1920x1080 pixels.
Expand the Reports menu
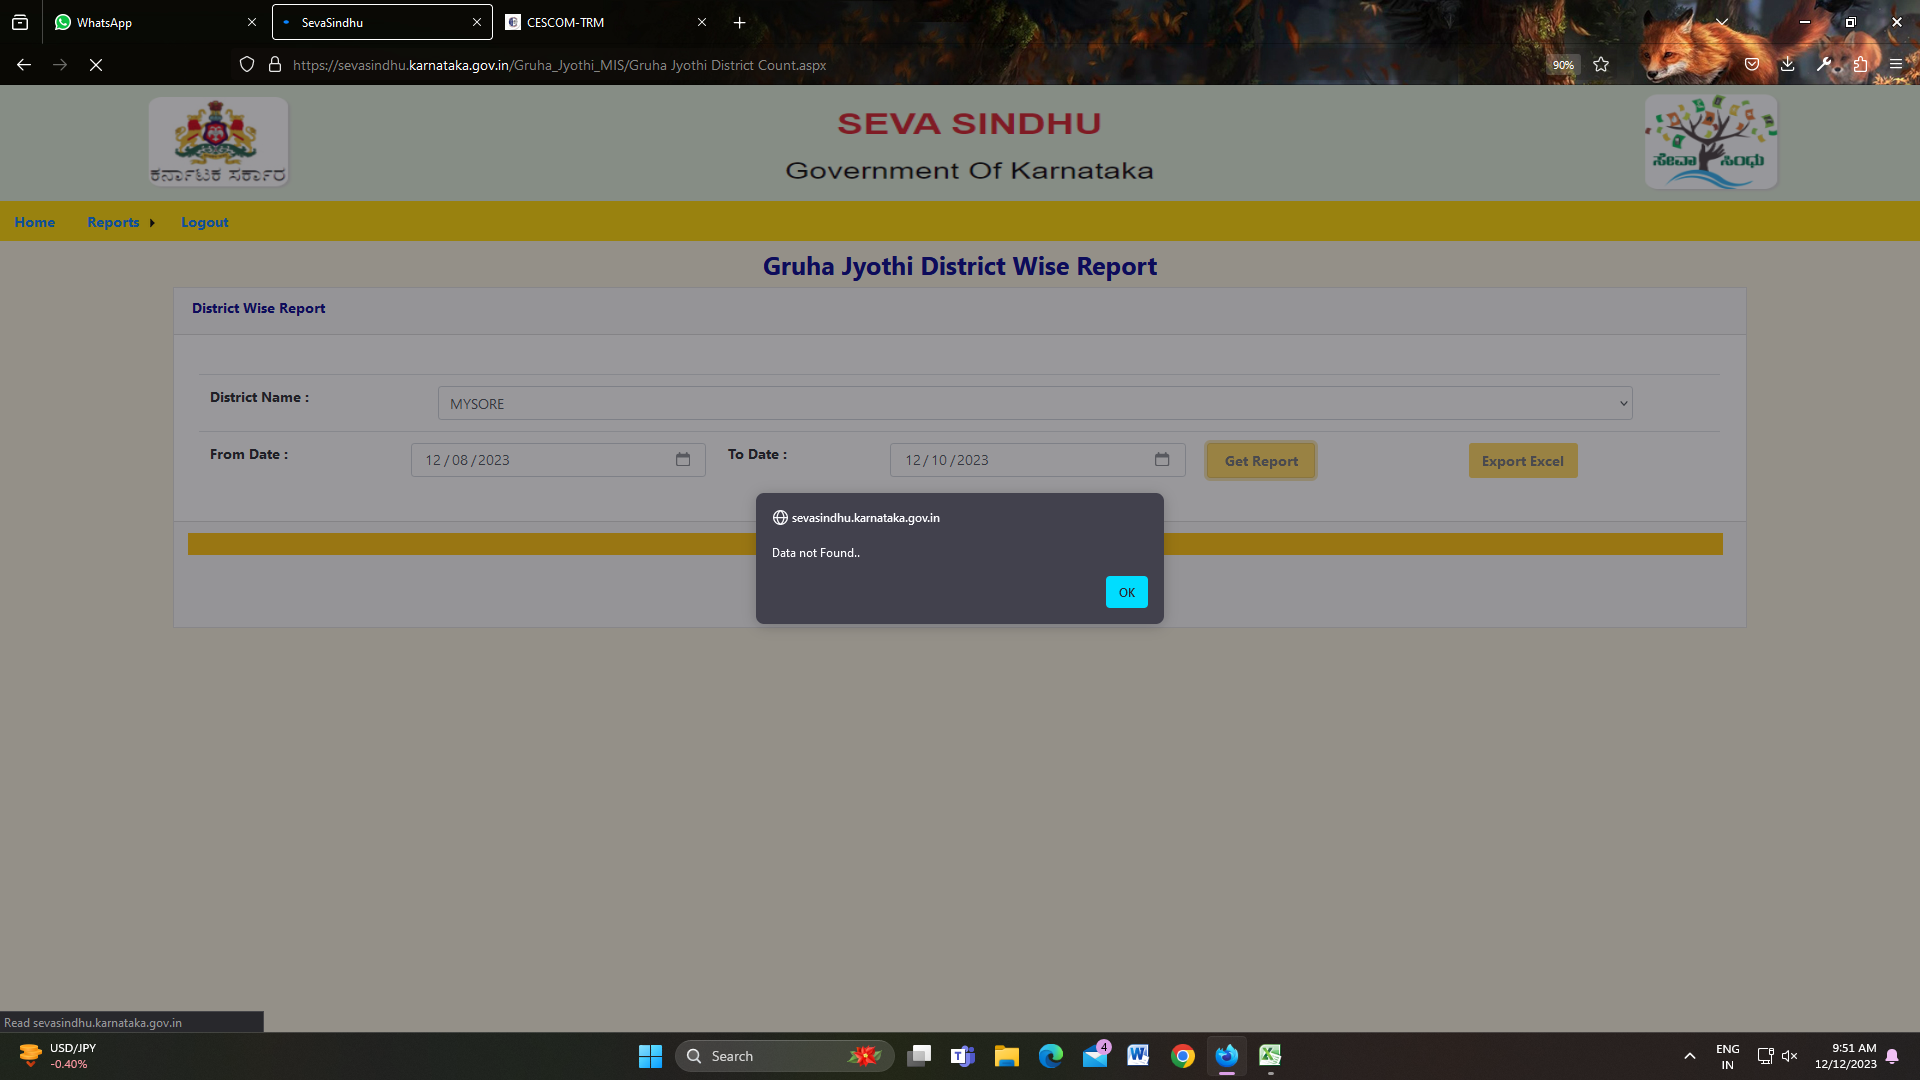120,222
